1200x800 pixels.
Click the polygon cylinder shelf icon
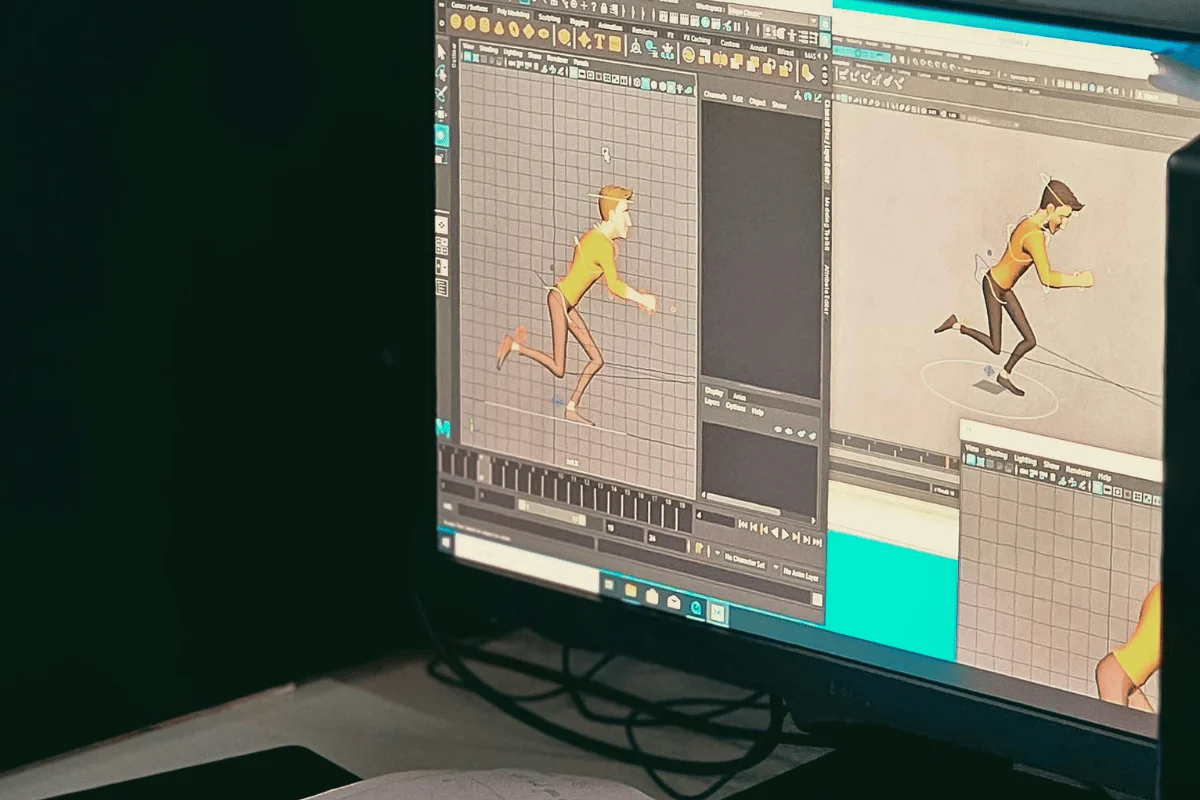485,25
